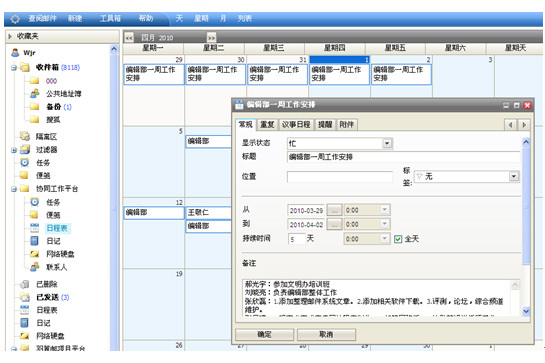Open the 已删除 trash icon
This screenshot has width=545, height=363.
click(x=25, y=284)
